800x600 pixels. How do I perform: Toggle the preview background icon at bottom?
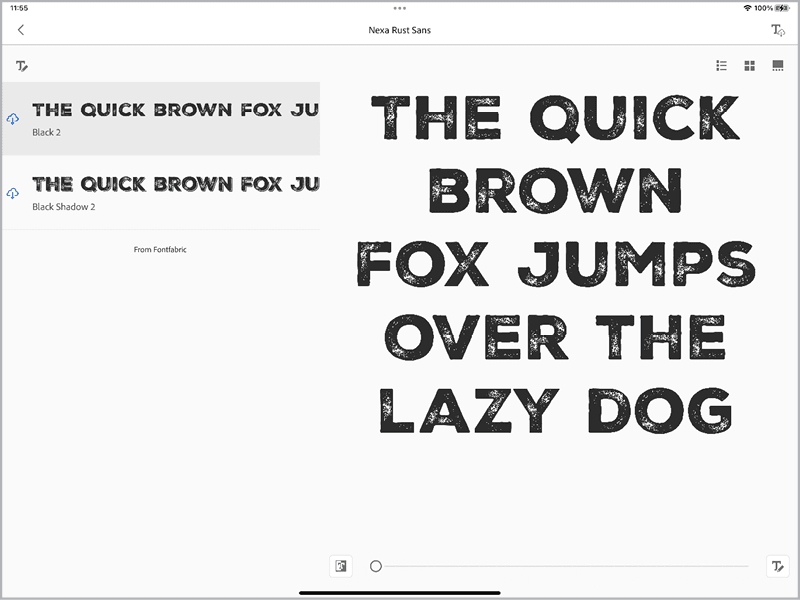(x=341, y=566)
